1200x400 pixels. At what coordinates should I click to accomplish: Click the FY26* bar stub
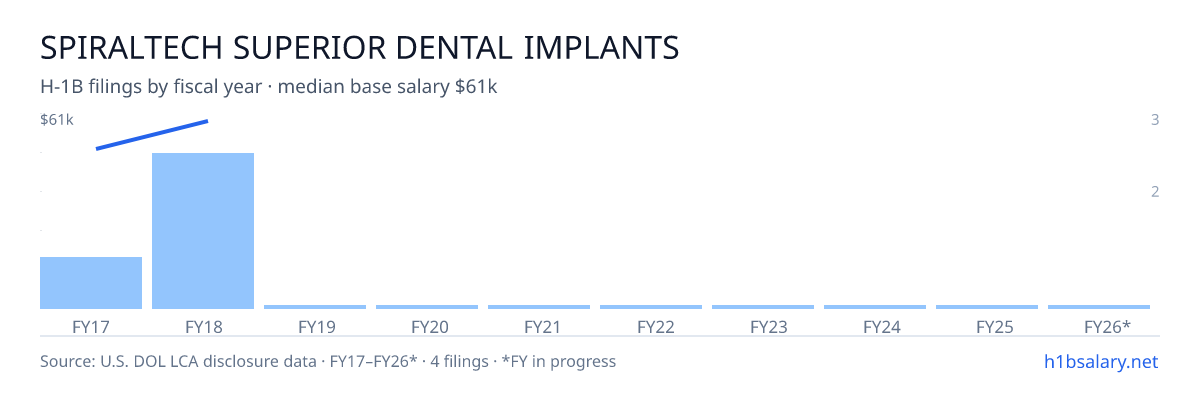(1099, 307)
